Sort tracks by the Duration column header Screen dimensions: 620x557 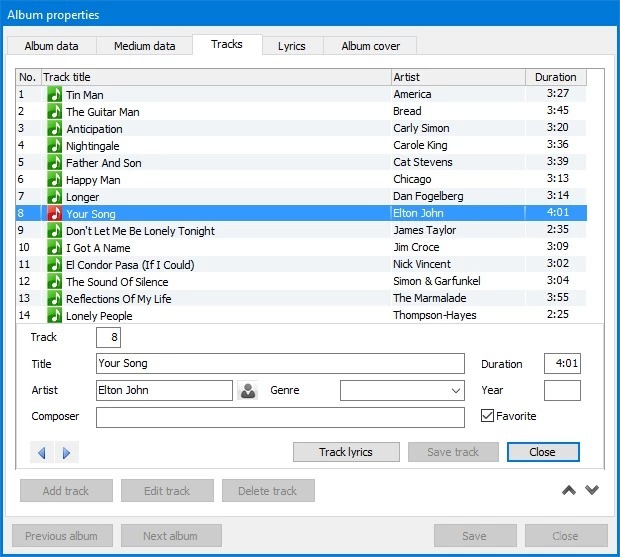[555, 77]
